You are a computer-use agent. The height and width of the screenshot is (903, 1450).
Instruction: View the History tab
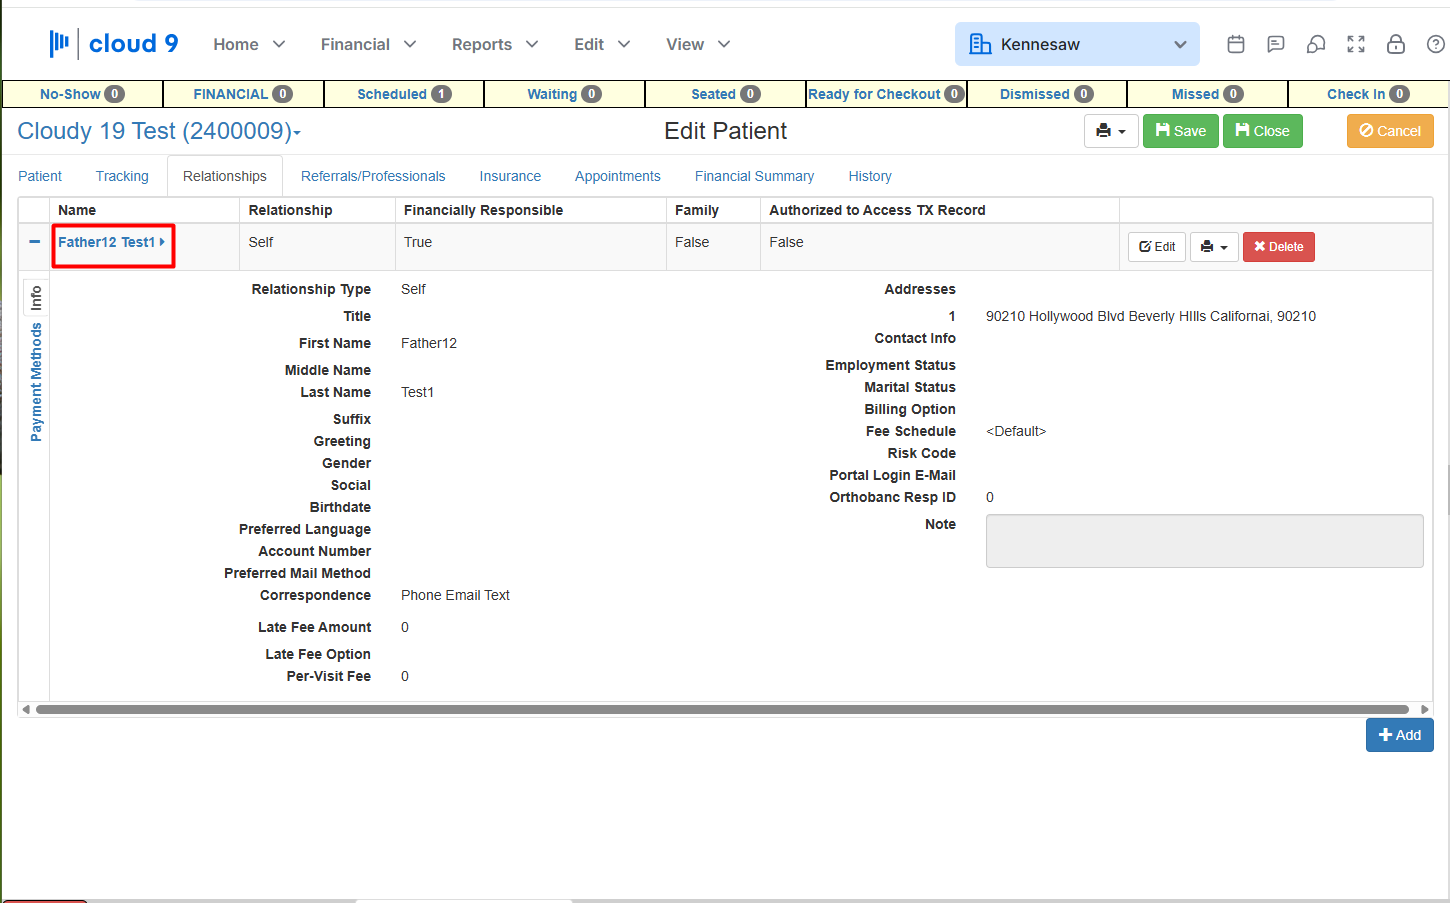tap(870, 176)
